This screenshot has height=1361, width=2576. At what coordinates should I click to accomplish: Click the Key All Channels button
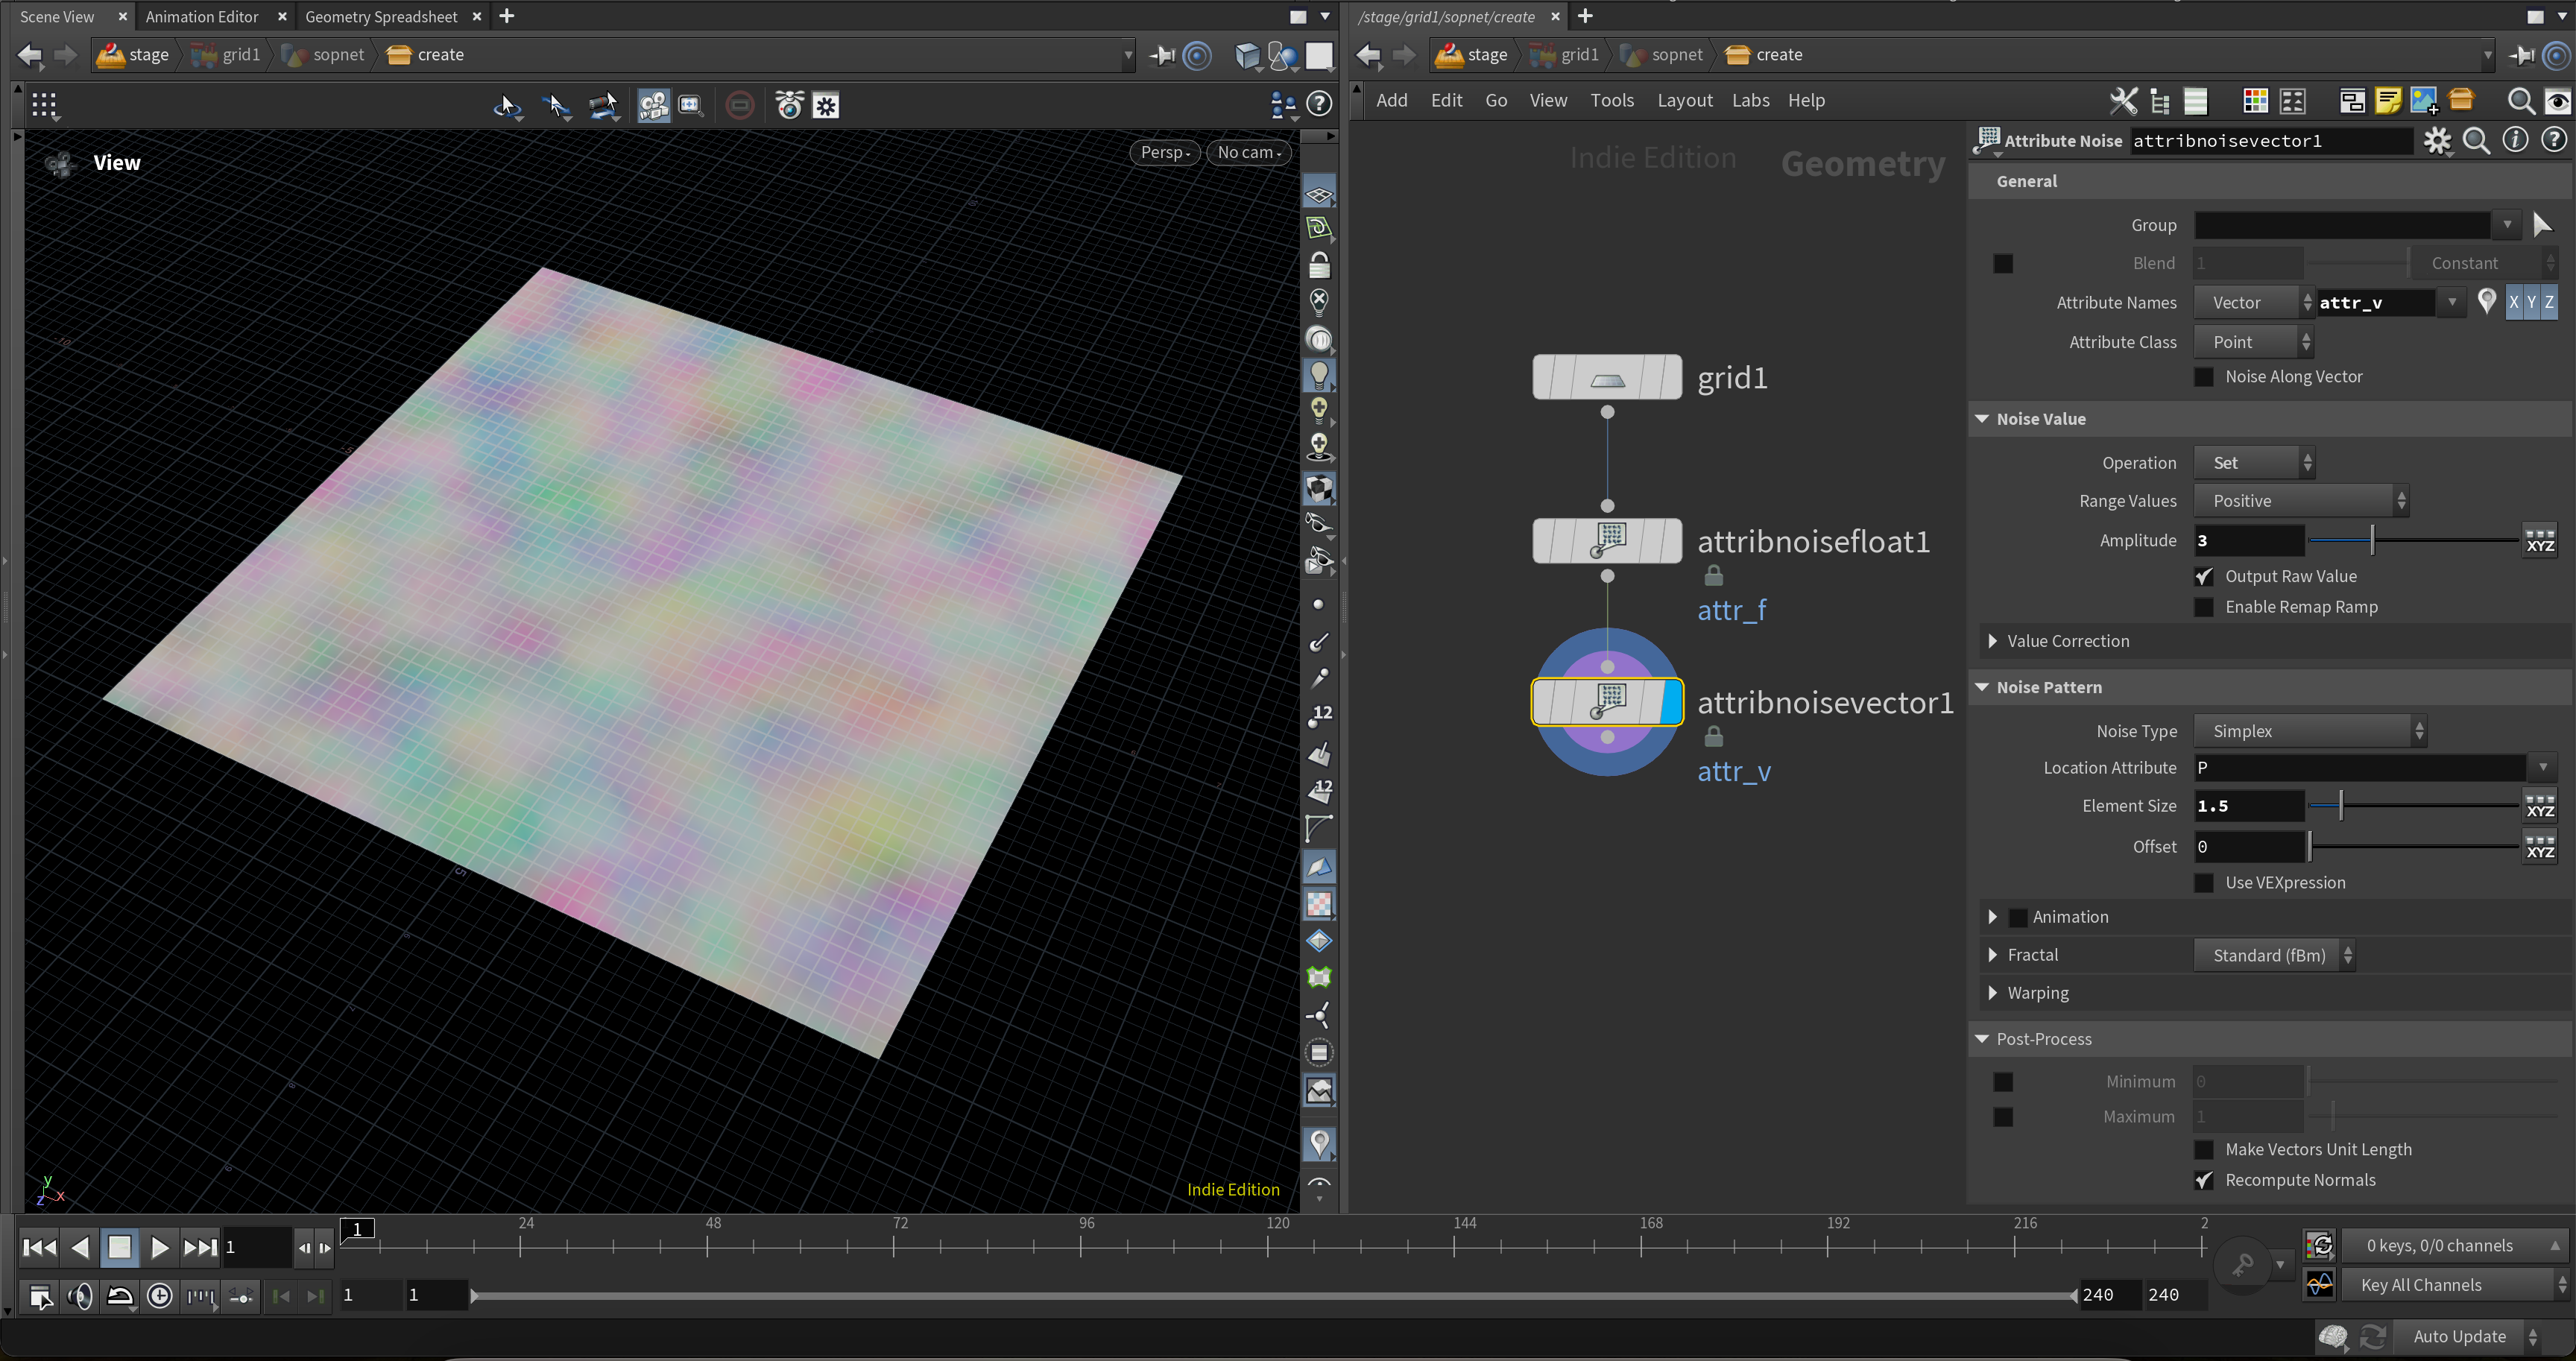coord(2420,1285)
